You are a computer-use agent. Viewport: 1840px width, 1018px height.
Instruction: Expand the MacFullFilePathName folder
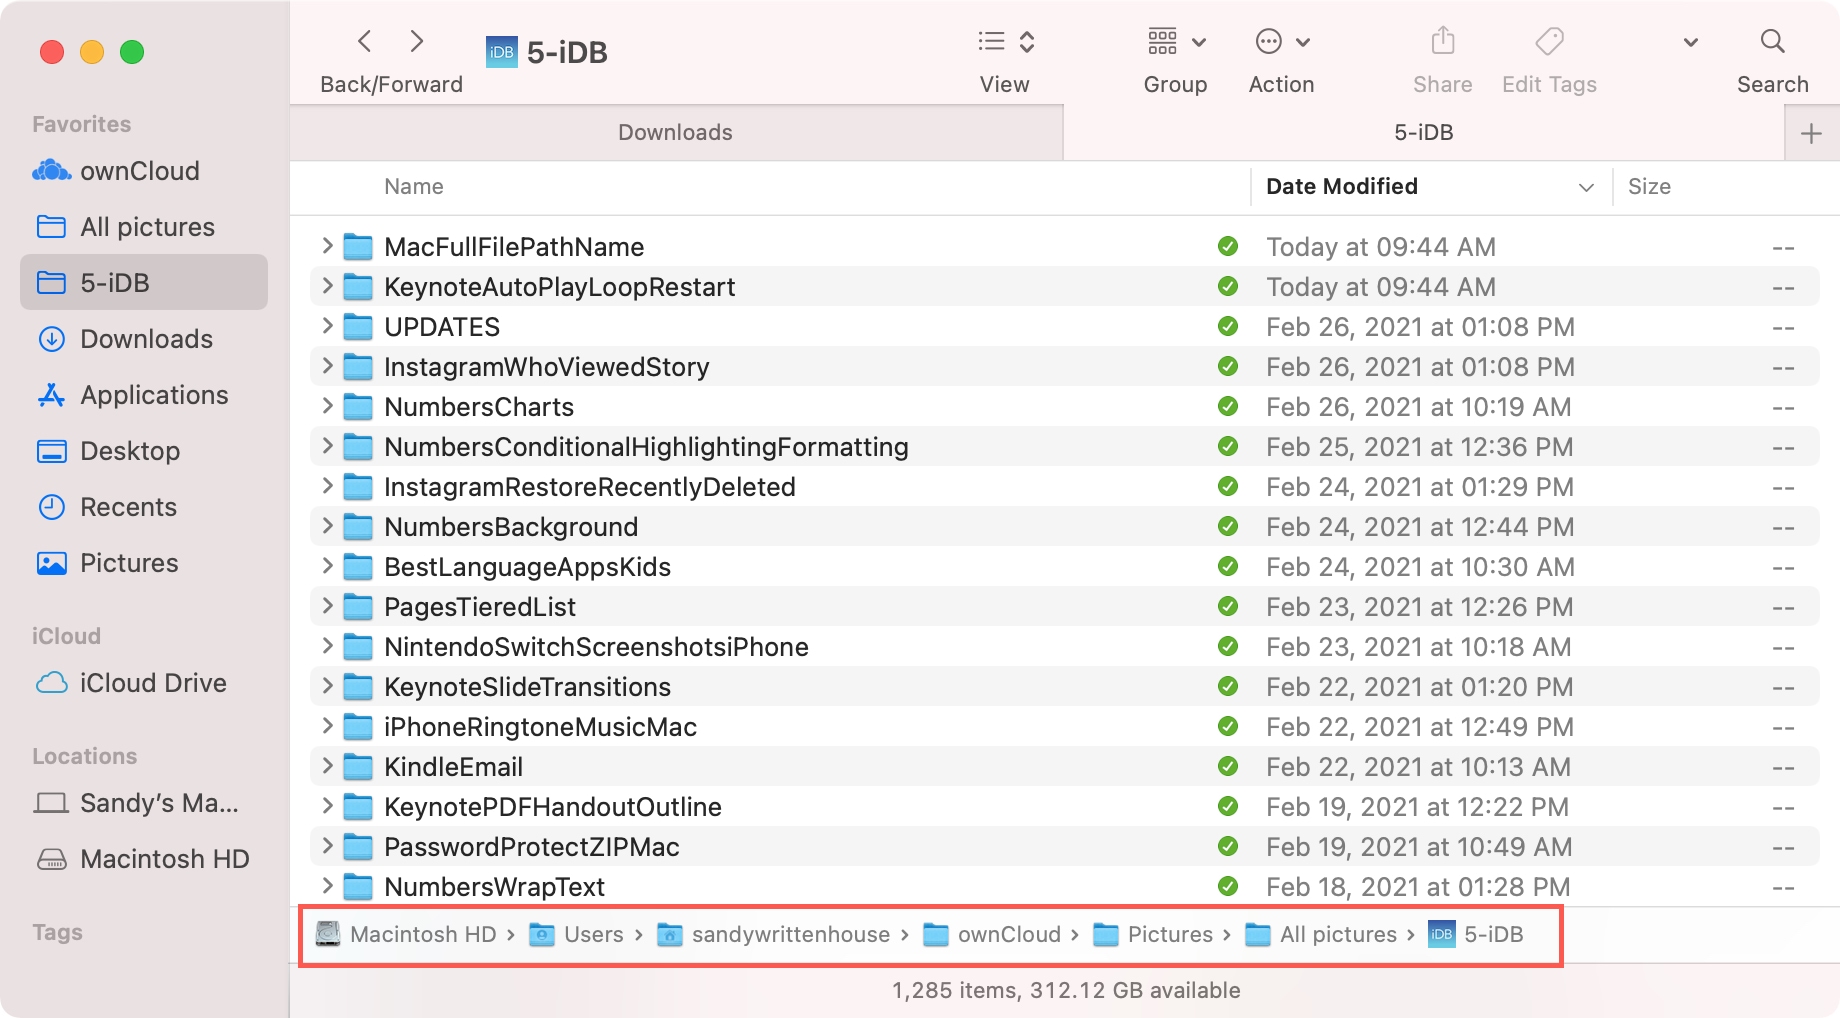(x=327, y=246)
